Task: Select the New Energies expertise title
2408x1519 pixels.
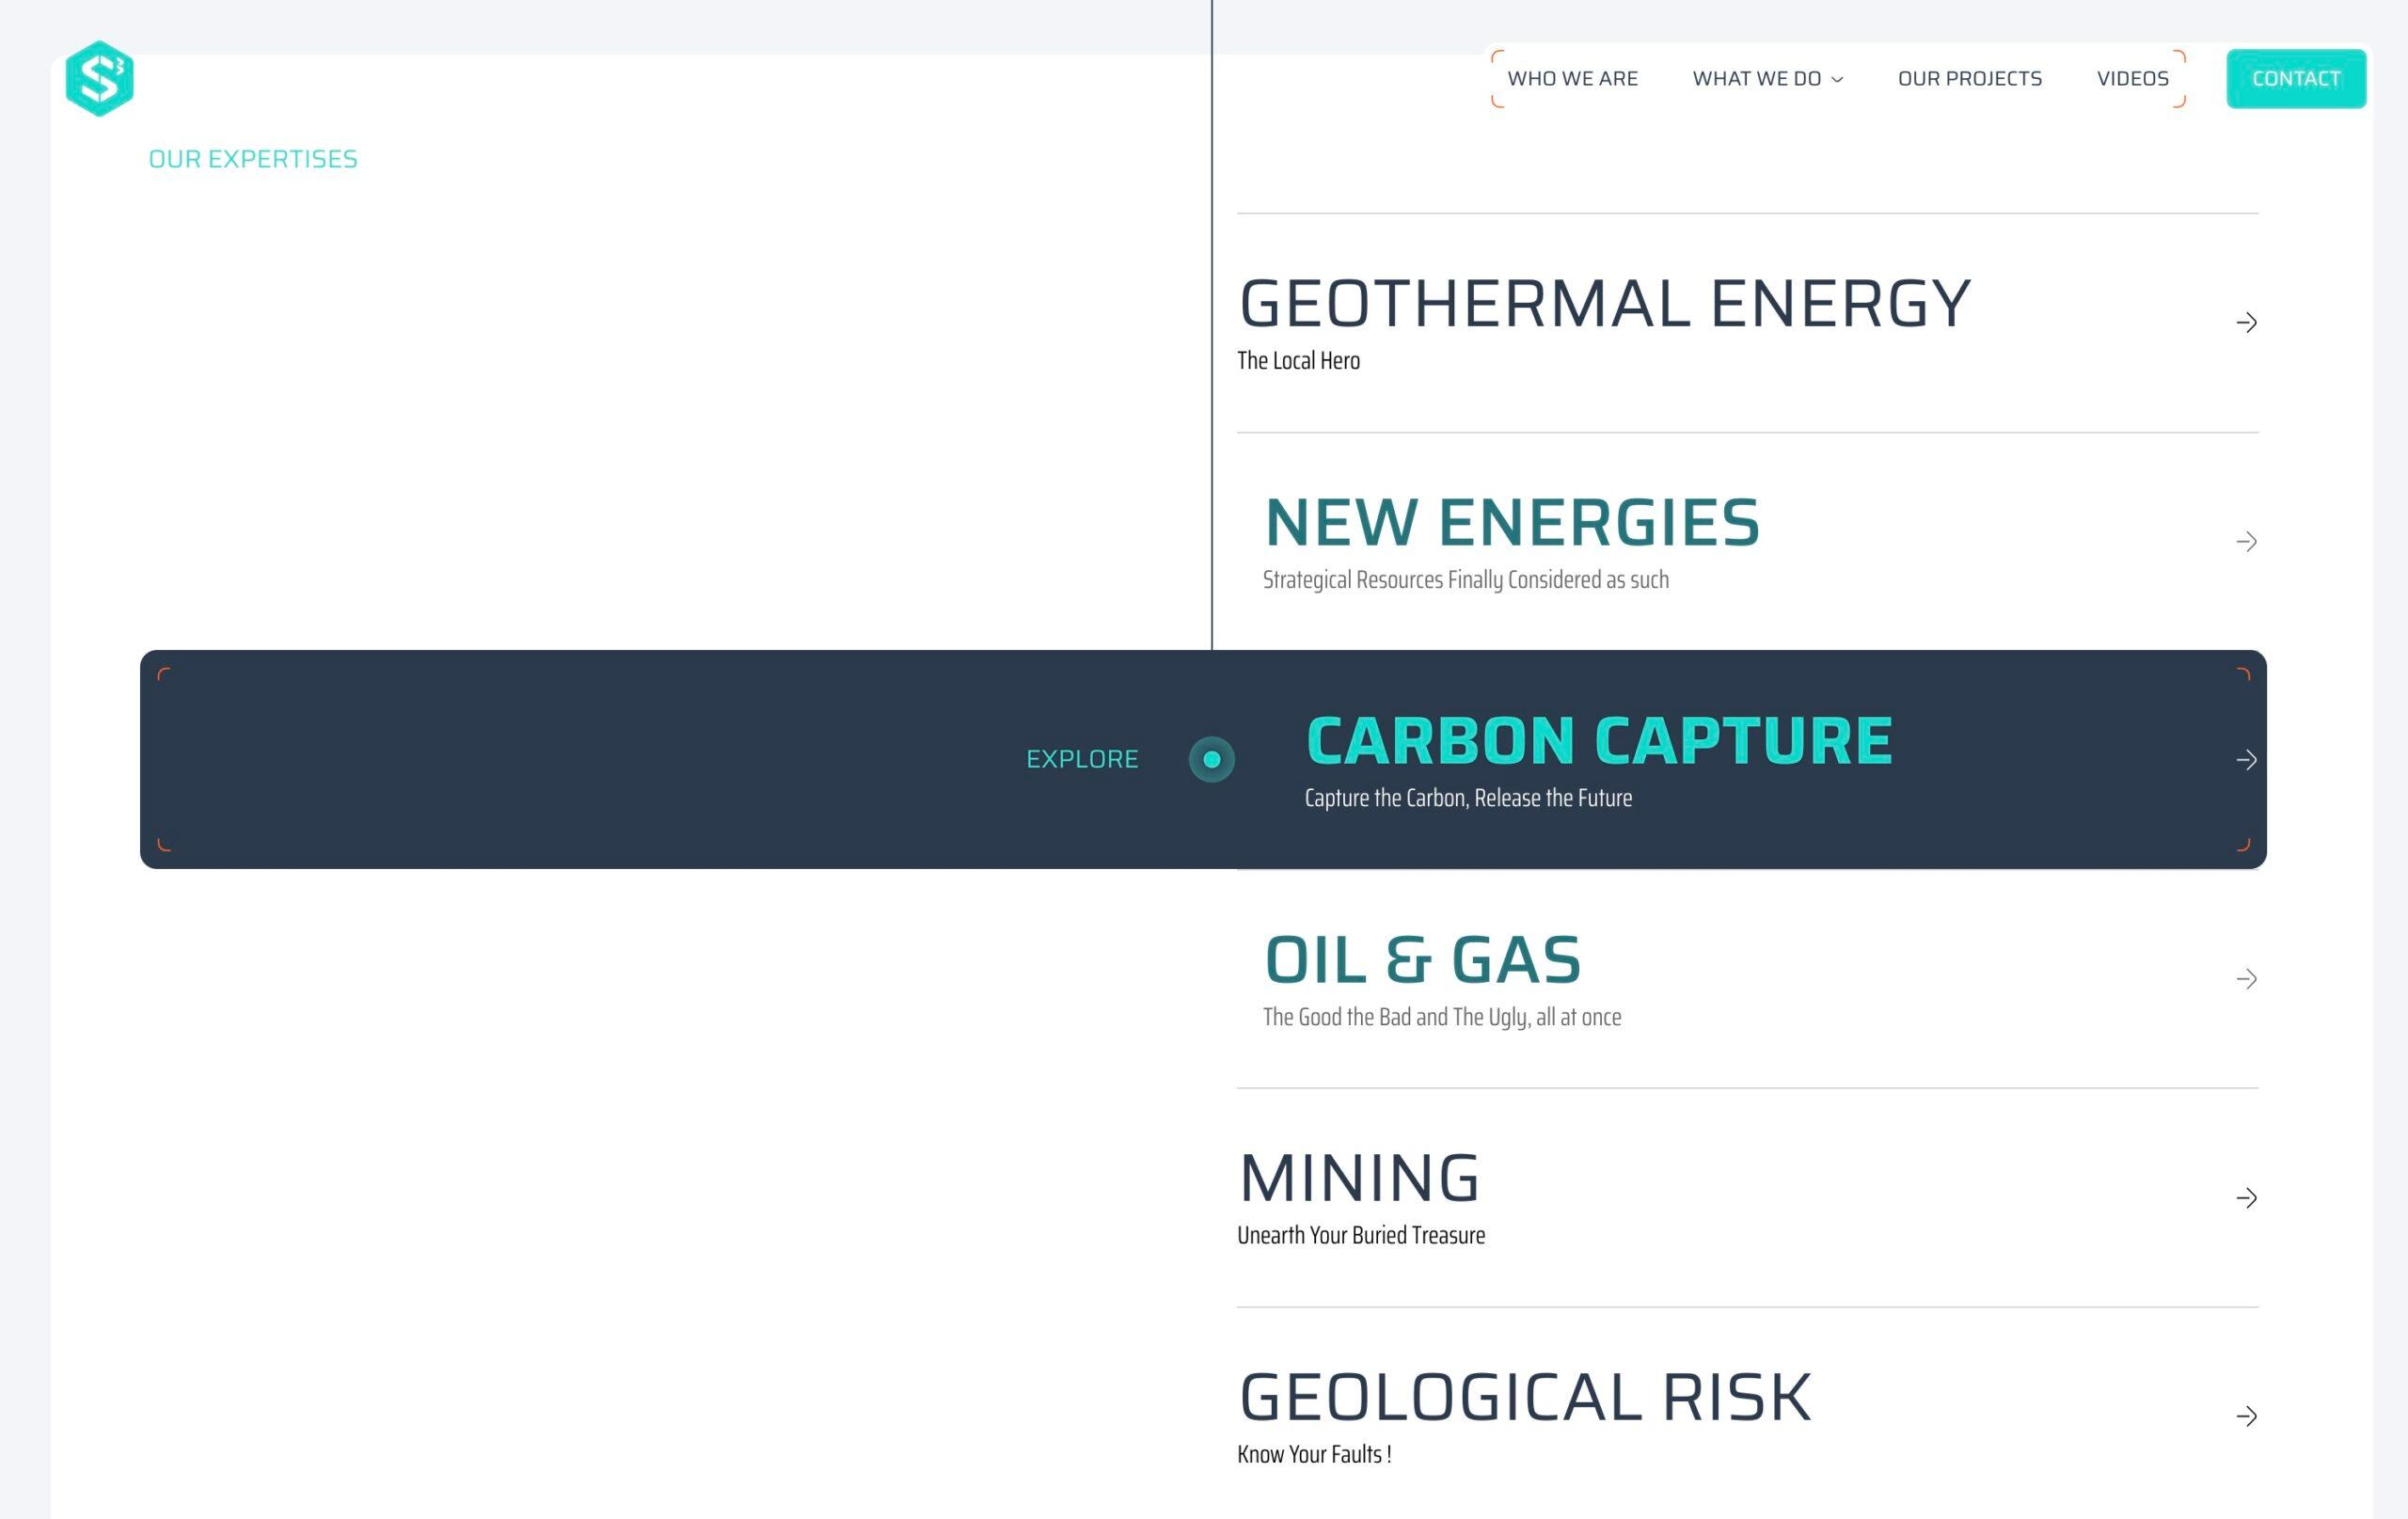Action: point(1511,522)
